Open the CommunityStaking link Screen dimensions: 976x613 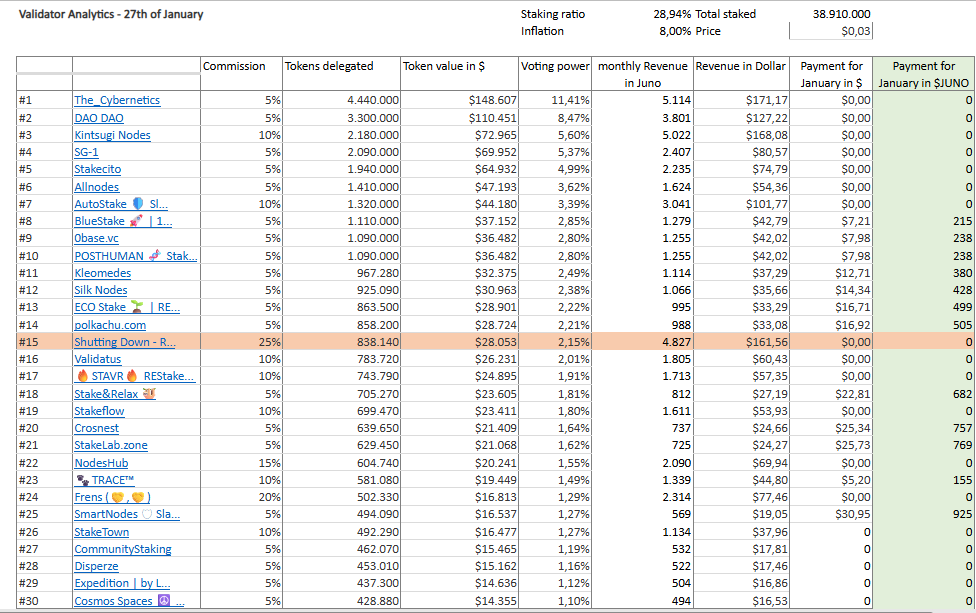pos(123,549)
